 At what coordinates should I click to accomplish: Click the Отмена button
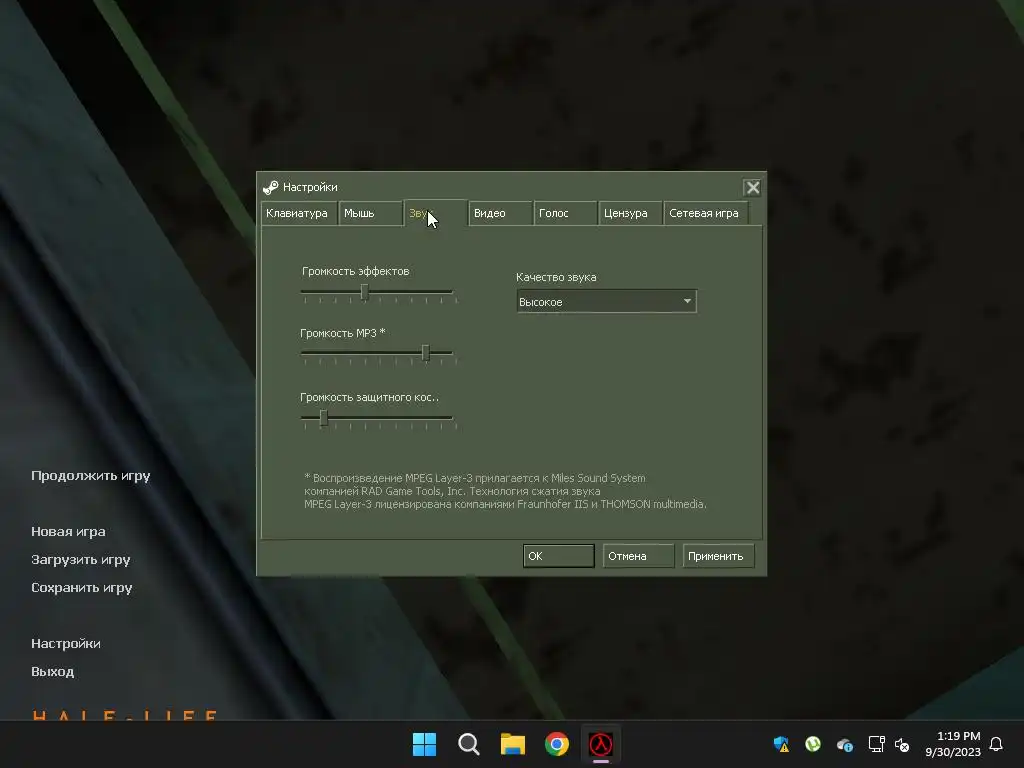[638, 556]
